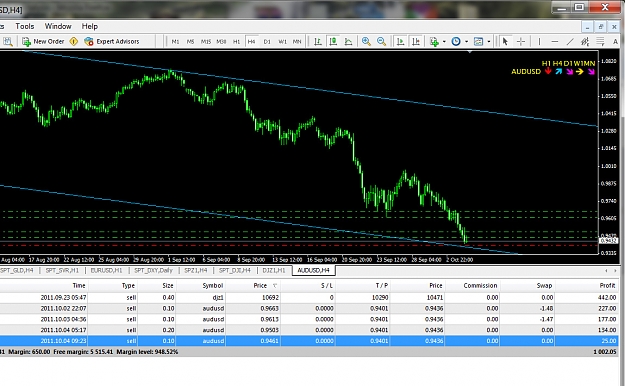Switch to the EURUSD,H1 chart tab
Image resolution: width=625 pixels, height=386 pixels.
[106, 270]
